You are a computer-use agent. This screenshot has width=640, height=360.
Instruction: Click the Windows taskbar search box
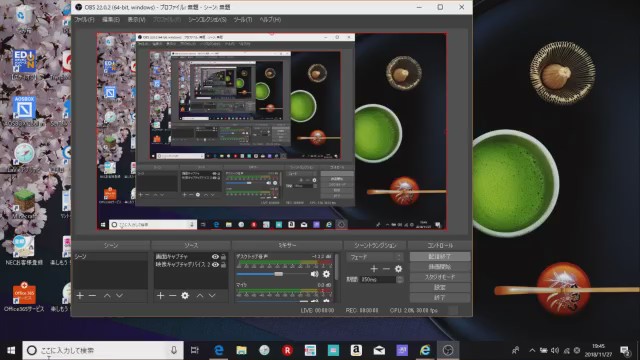point(103,350)
